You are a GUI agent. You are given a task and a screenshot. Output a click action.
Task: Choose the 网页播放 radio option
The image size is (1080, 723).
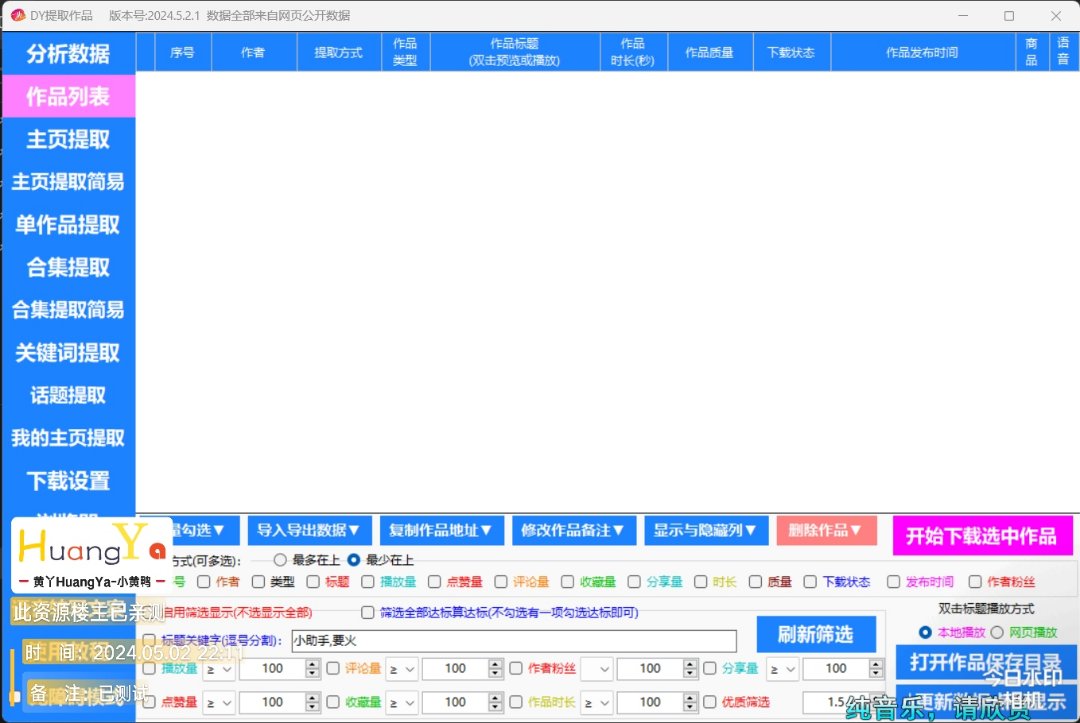click(997, 633)
